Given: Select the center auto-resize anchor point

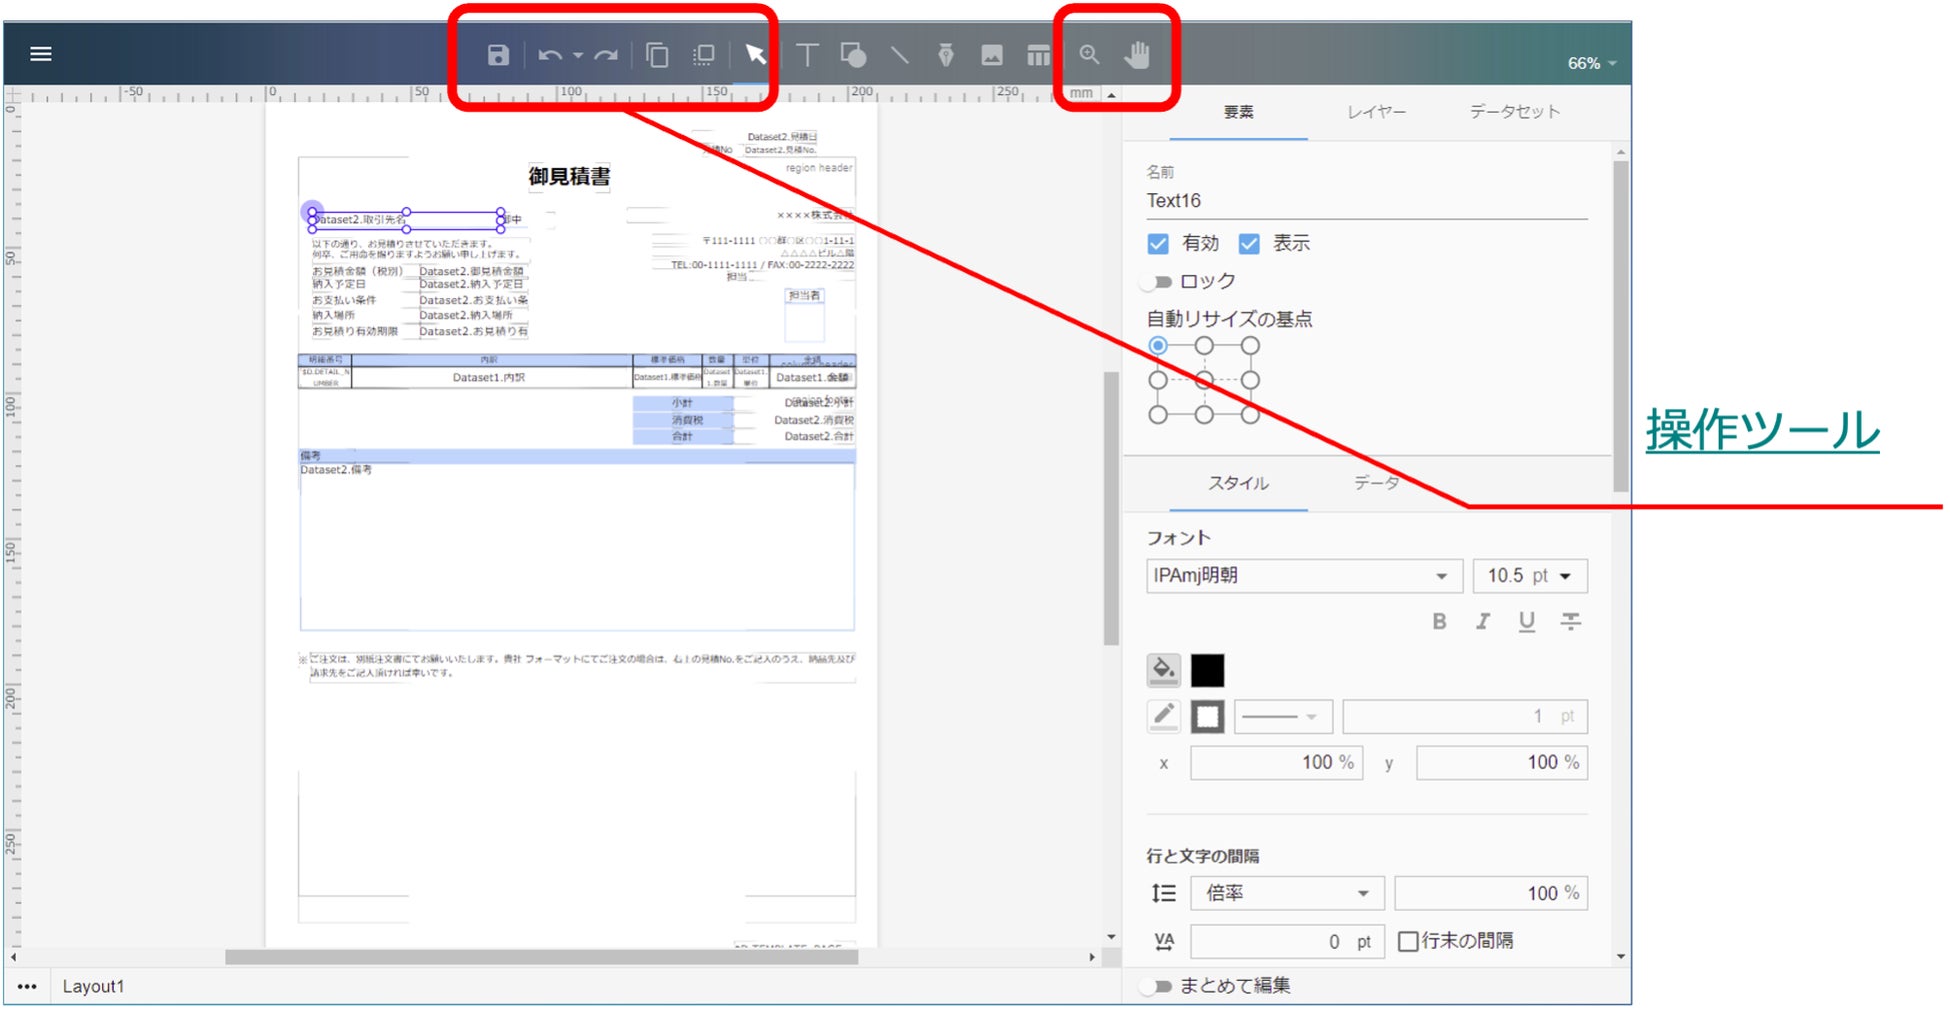Looking at the screenshot, I should pos(1204,380).
